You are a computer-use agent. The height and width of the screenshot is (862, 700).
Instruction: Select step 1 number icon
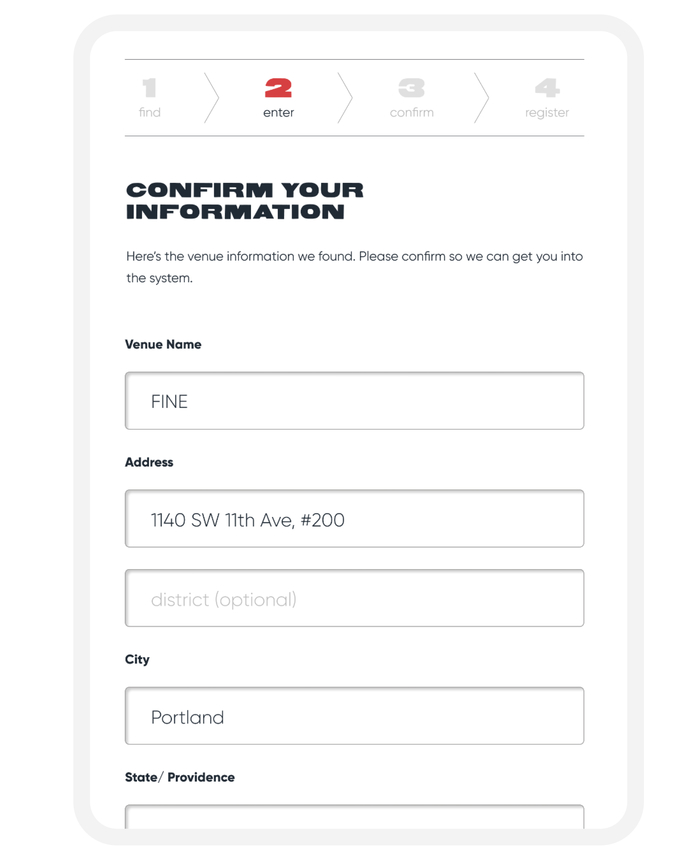150,88
